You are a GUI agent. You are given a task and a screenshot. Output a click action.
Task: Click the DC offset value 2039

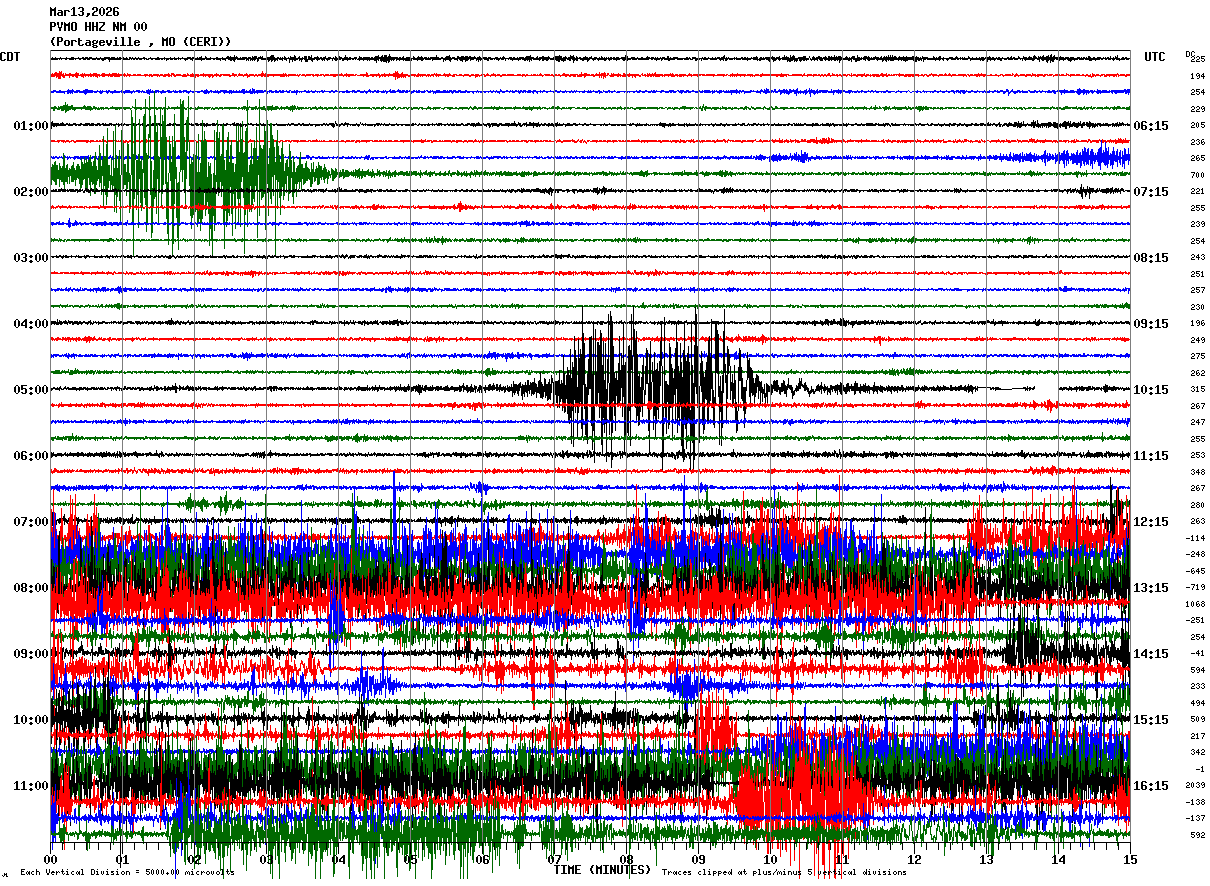pyautogui.click(x=1197, y=786)
